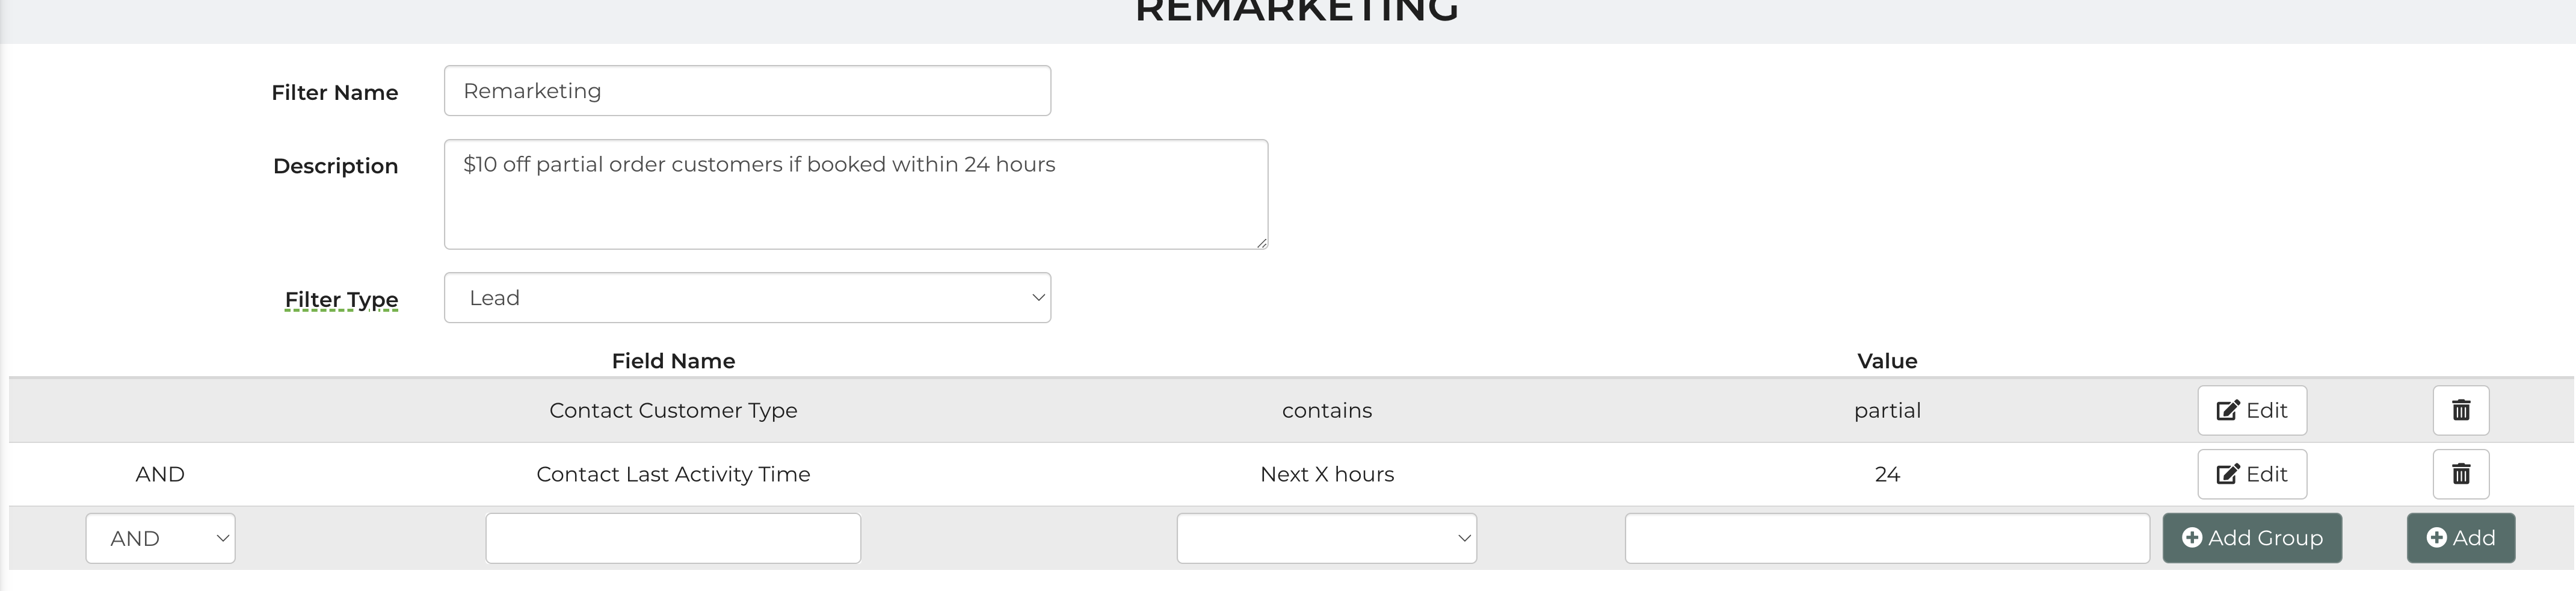The image size is (2576, 591).
Task: Click the new Value input box
Action: [1886, 538]
